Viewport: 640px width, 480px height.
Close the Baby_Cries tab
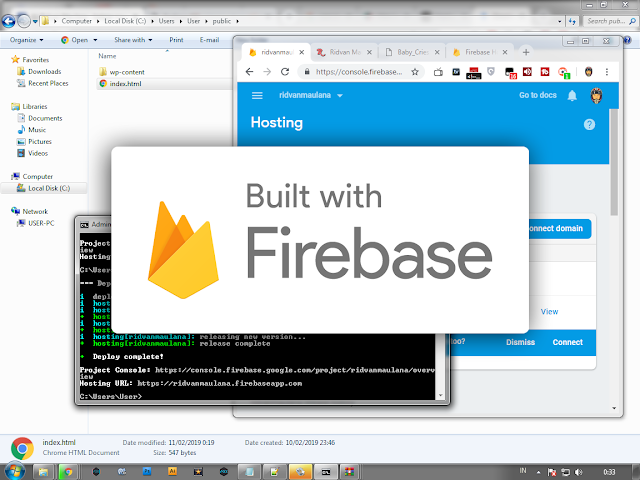click(x=437, y=52)
